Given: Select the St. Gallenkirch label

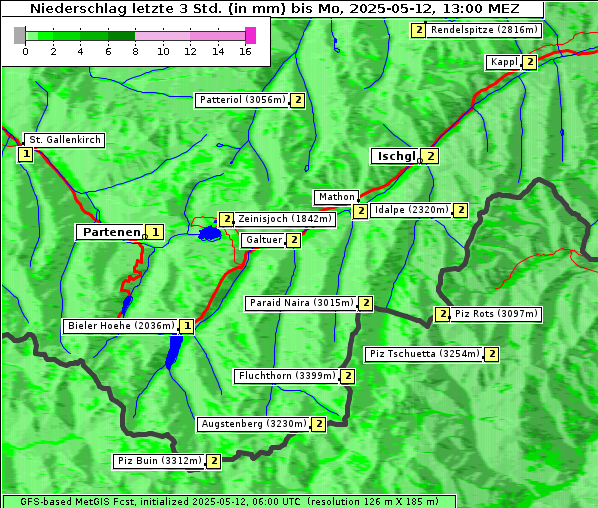Looking at the screenshot, I should click(x=64, y=140).
